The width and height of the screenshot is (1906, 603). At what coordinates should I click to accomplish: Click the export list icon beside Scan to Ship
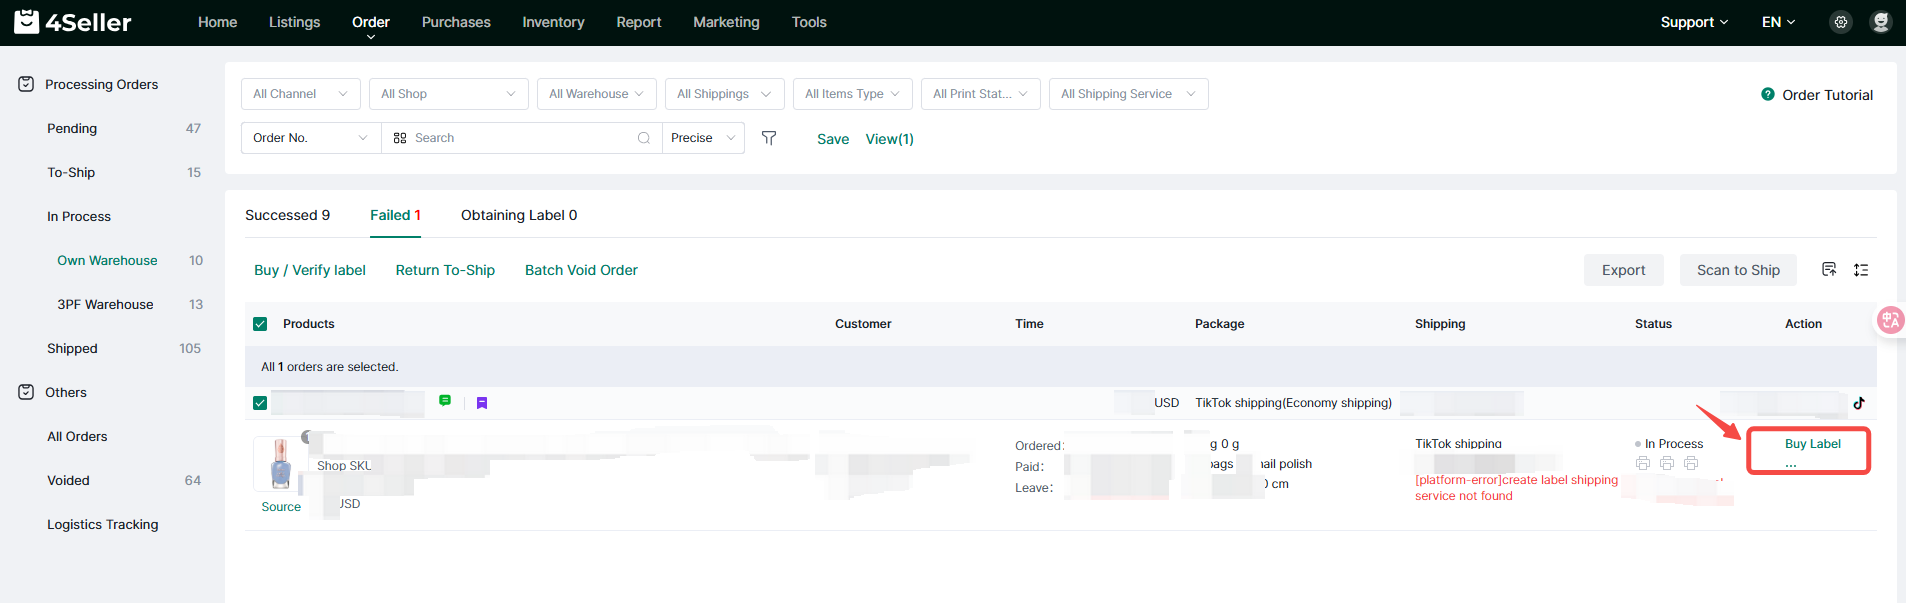click(x=1829, y=269)
